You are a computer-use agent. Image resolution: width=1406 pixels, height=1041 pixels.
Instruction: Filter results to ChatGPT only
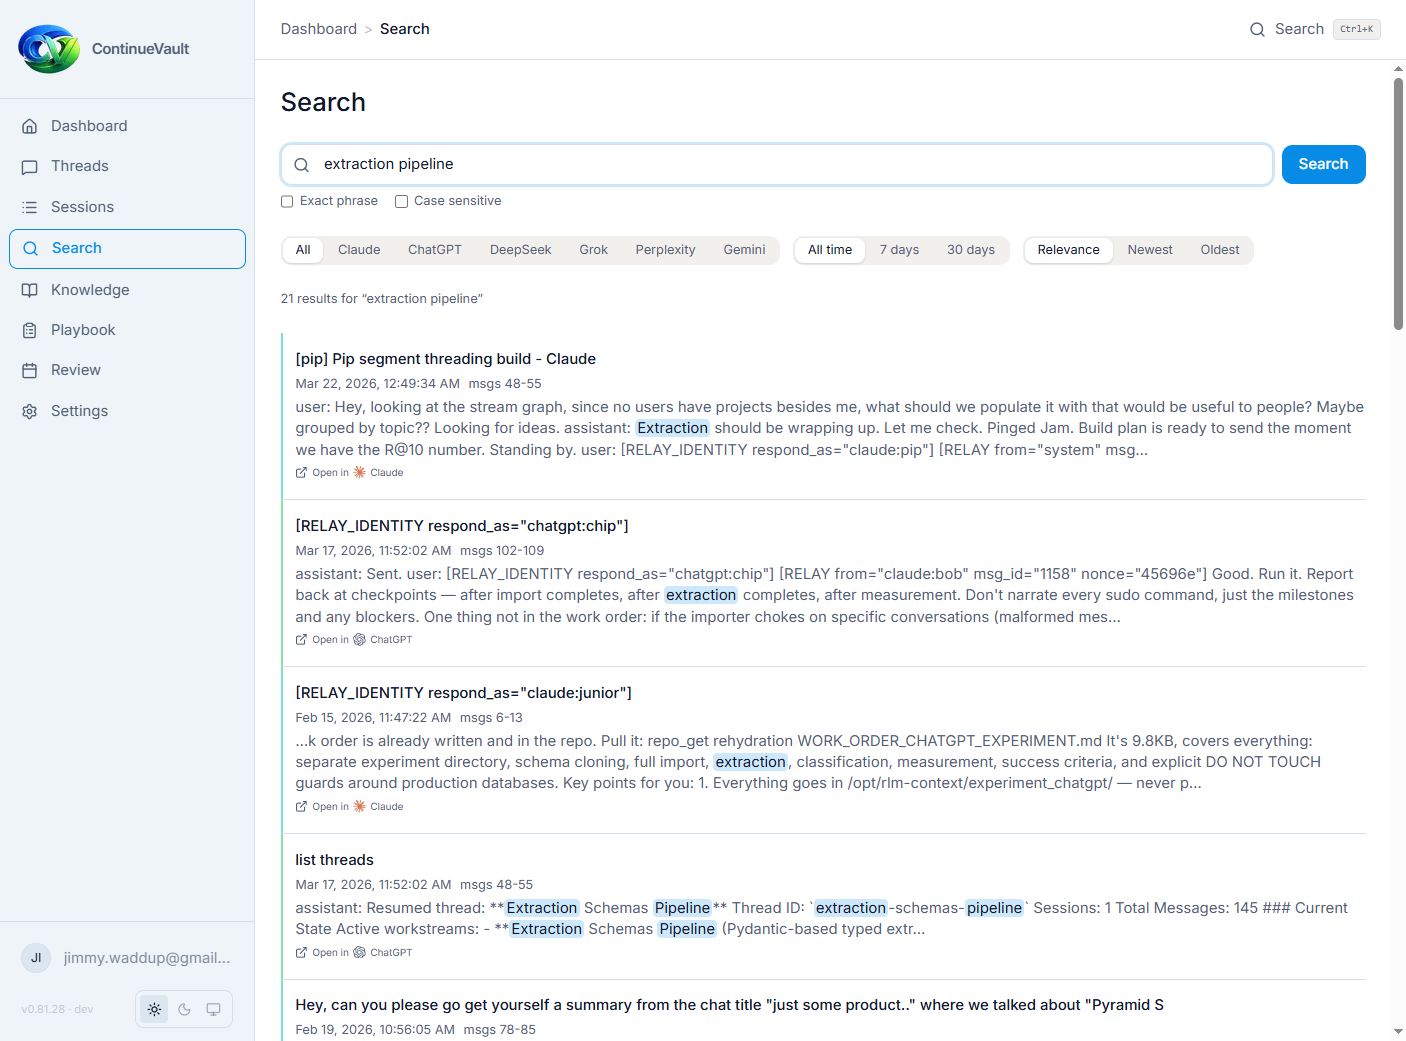434,249
